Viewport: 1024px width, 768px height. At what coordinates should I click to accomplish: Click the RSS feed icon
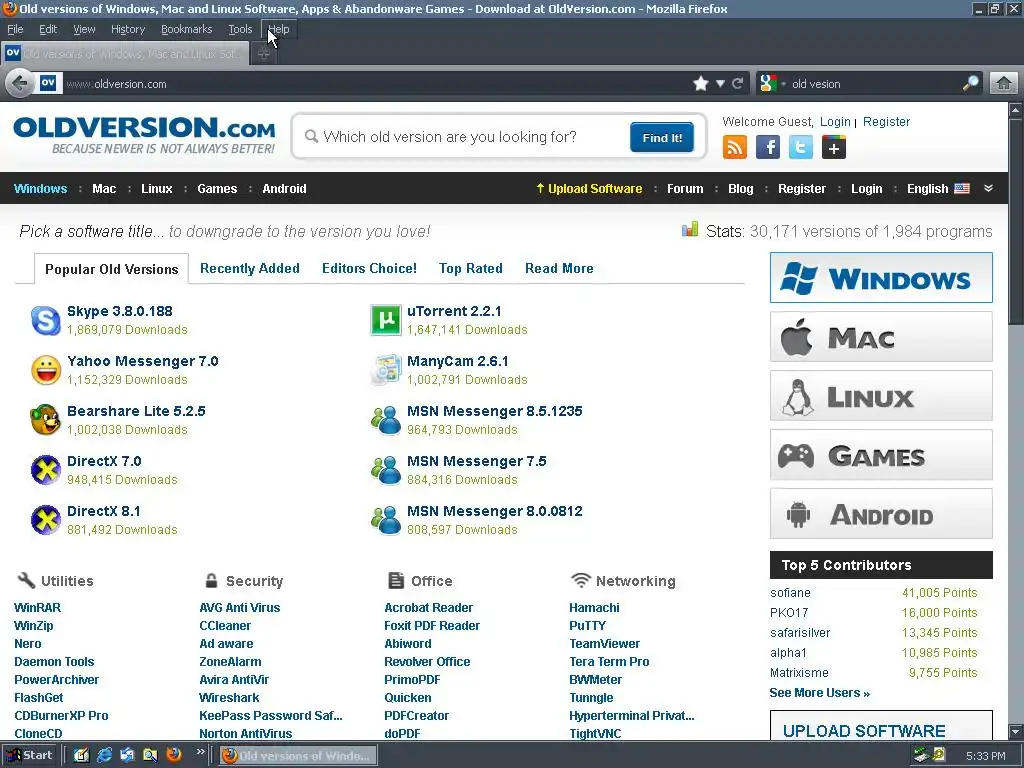(x=735, y=147)
